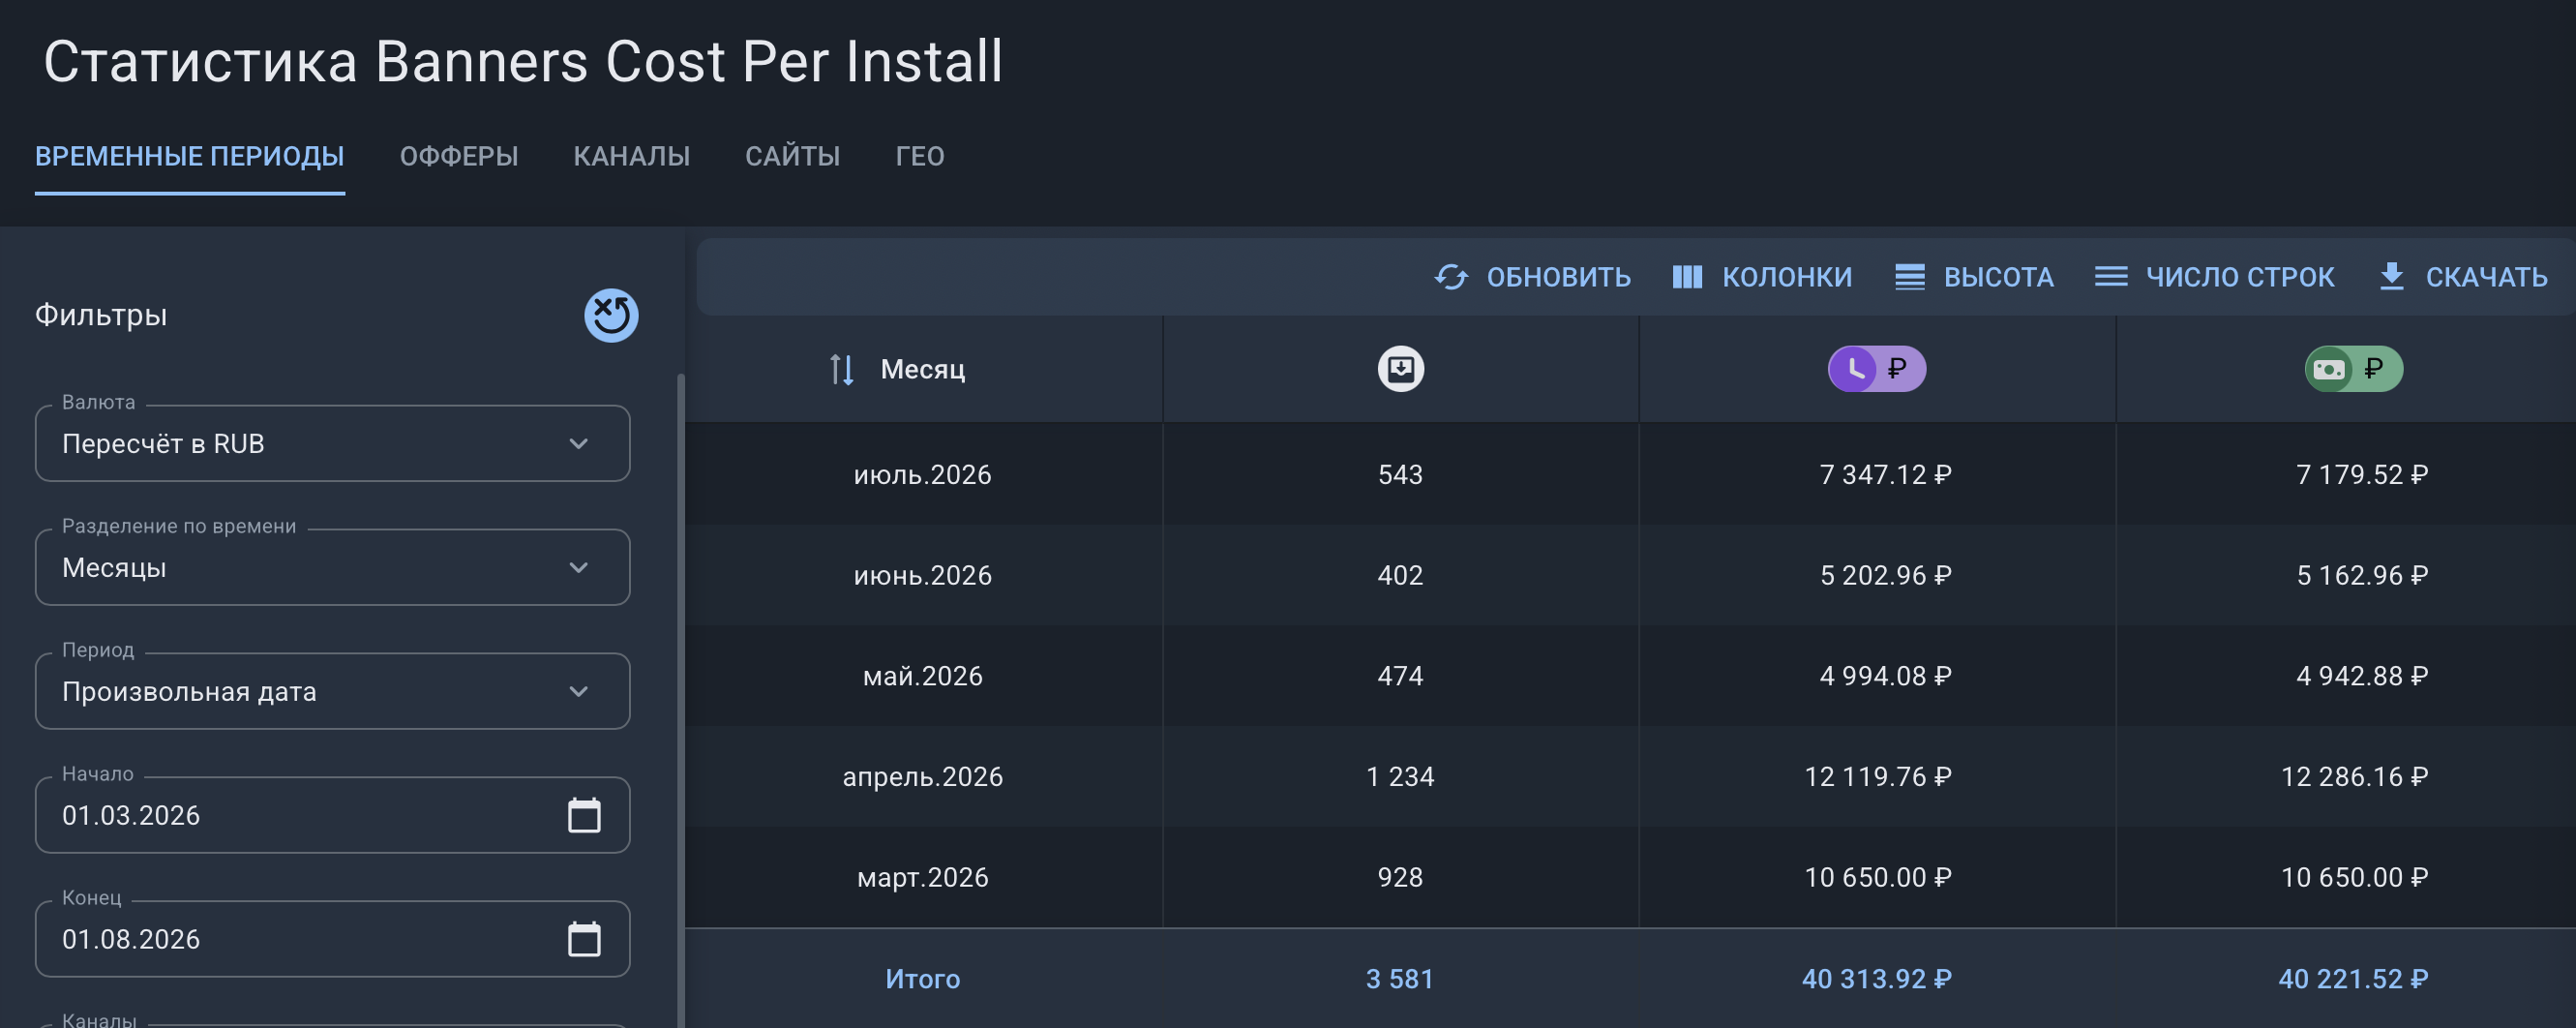
Task: Expand the Разделение по времени dropdown
Action: pyautogui.click(x=332, y=567)
